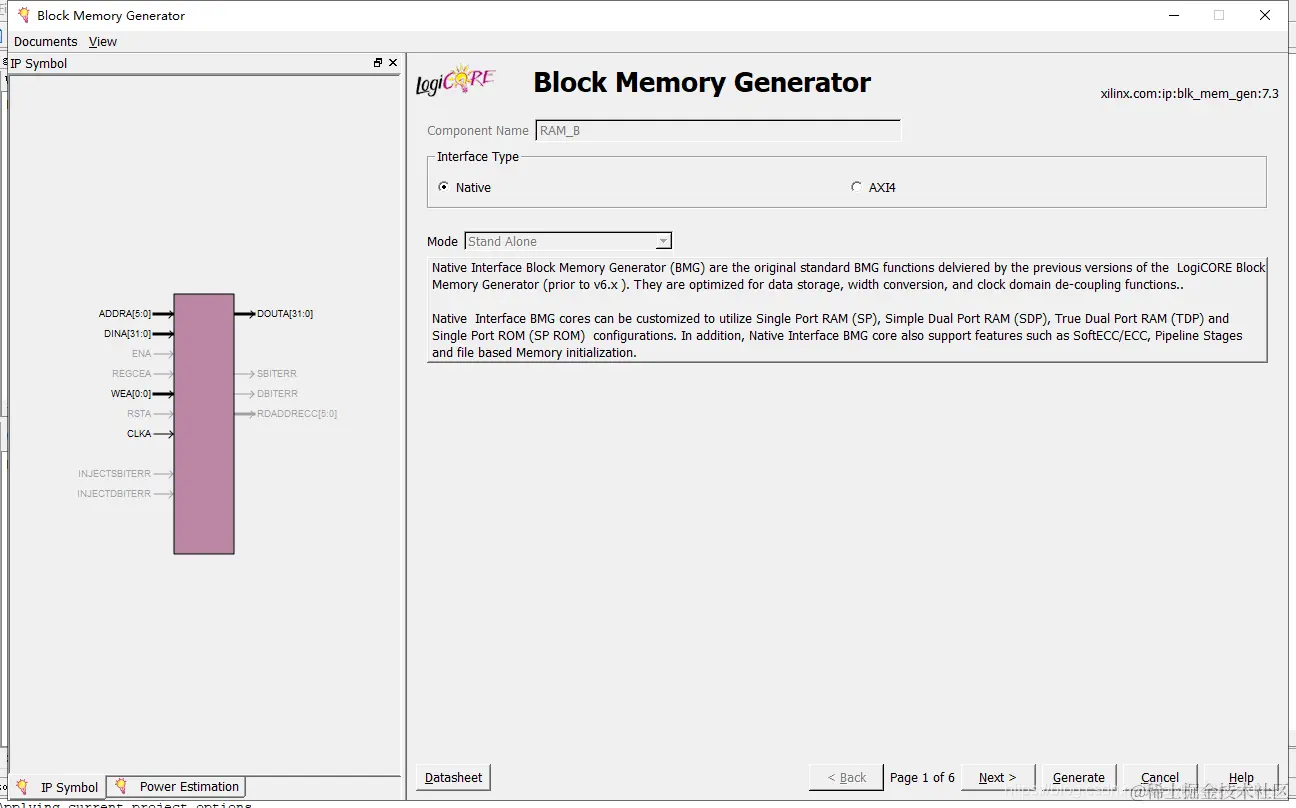This screenshot has width=1296, height=808.
Task: Open the View menu
Action: coord(102,42)
